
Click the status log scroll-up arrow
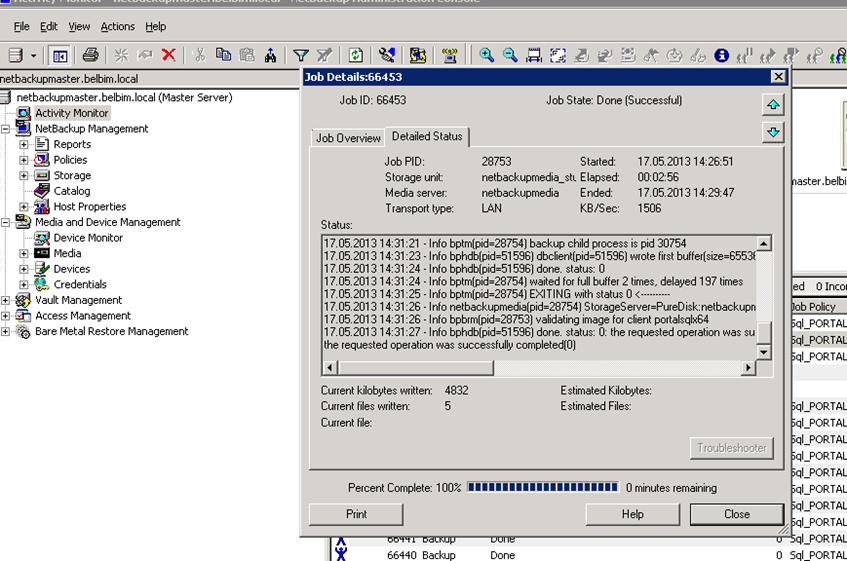[763, 244]
